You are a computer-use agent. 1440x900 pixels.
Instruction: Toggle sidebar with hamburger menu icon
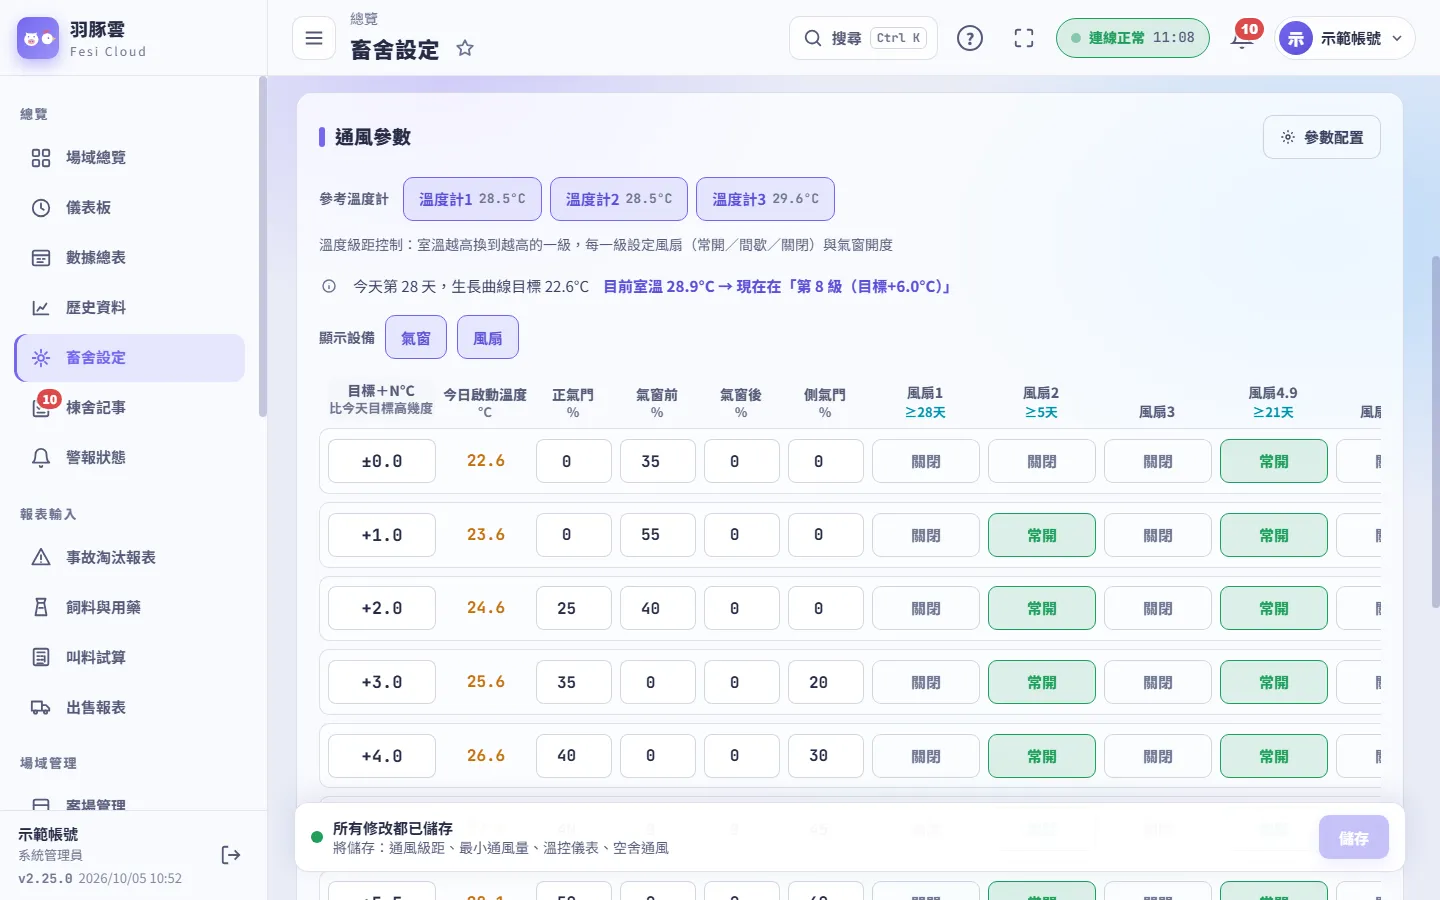[x=314, y=38]
